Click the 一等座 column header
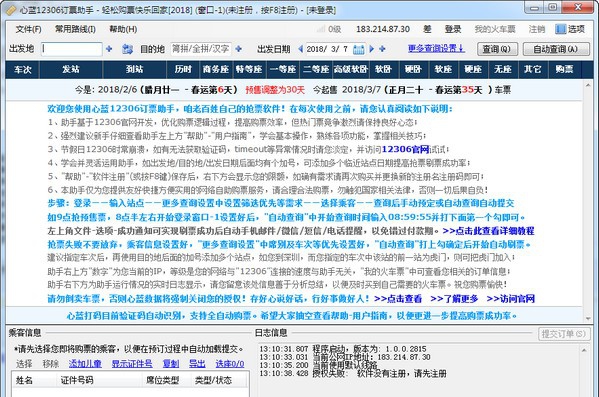 point(283,69)
